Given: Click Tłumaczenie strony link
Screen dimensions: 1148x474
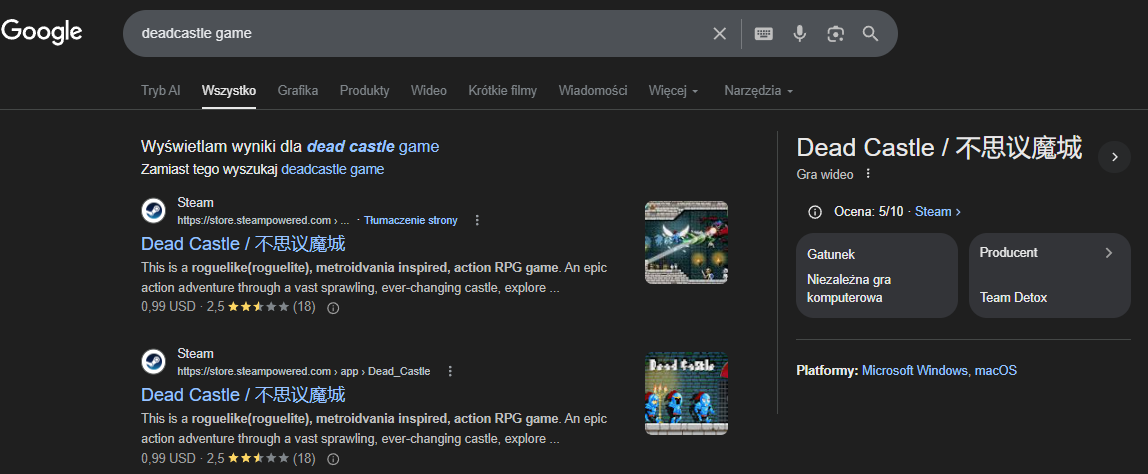Looking at the screenshot, I should tap(411, 220).
